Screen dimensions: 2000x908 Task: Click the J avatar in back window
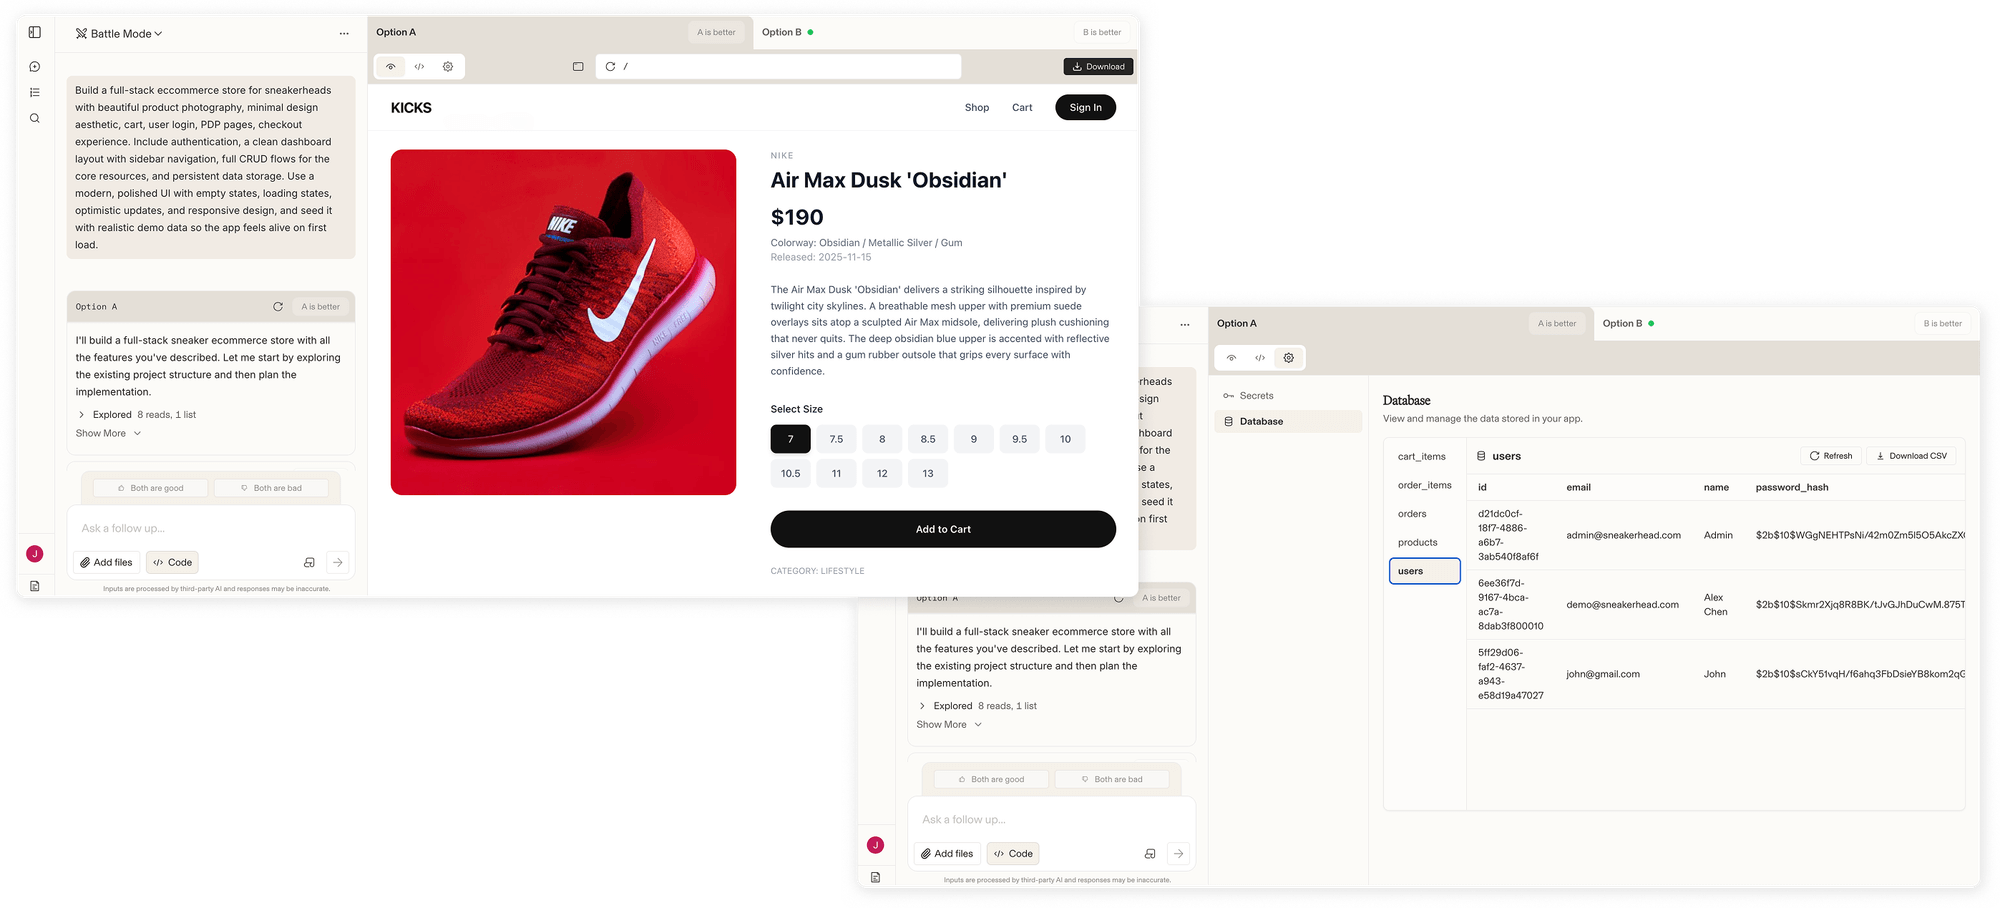(876, 845)
